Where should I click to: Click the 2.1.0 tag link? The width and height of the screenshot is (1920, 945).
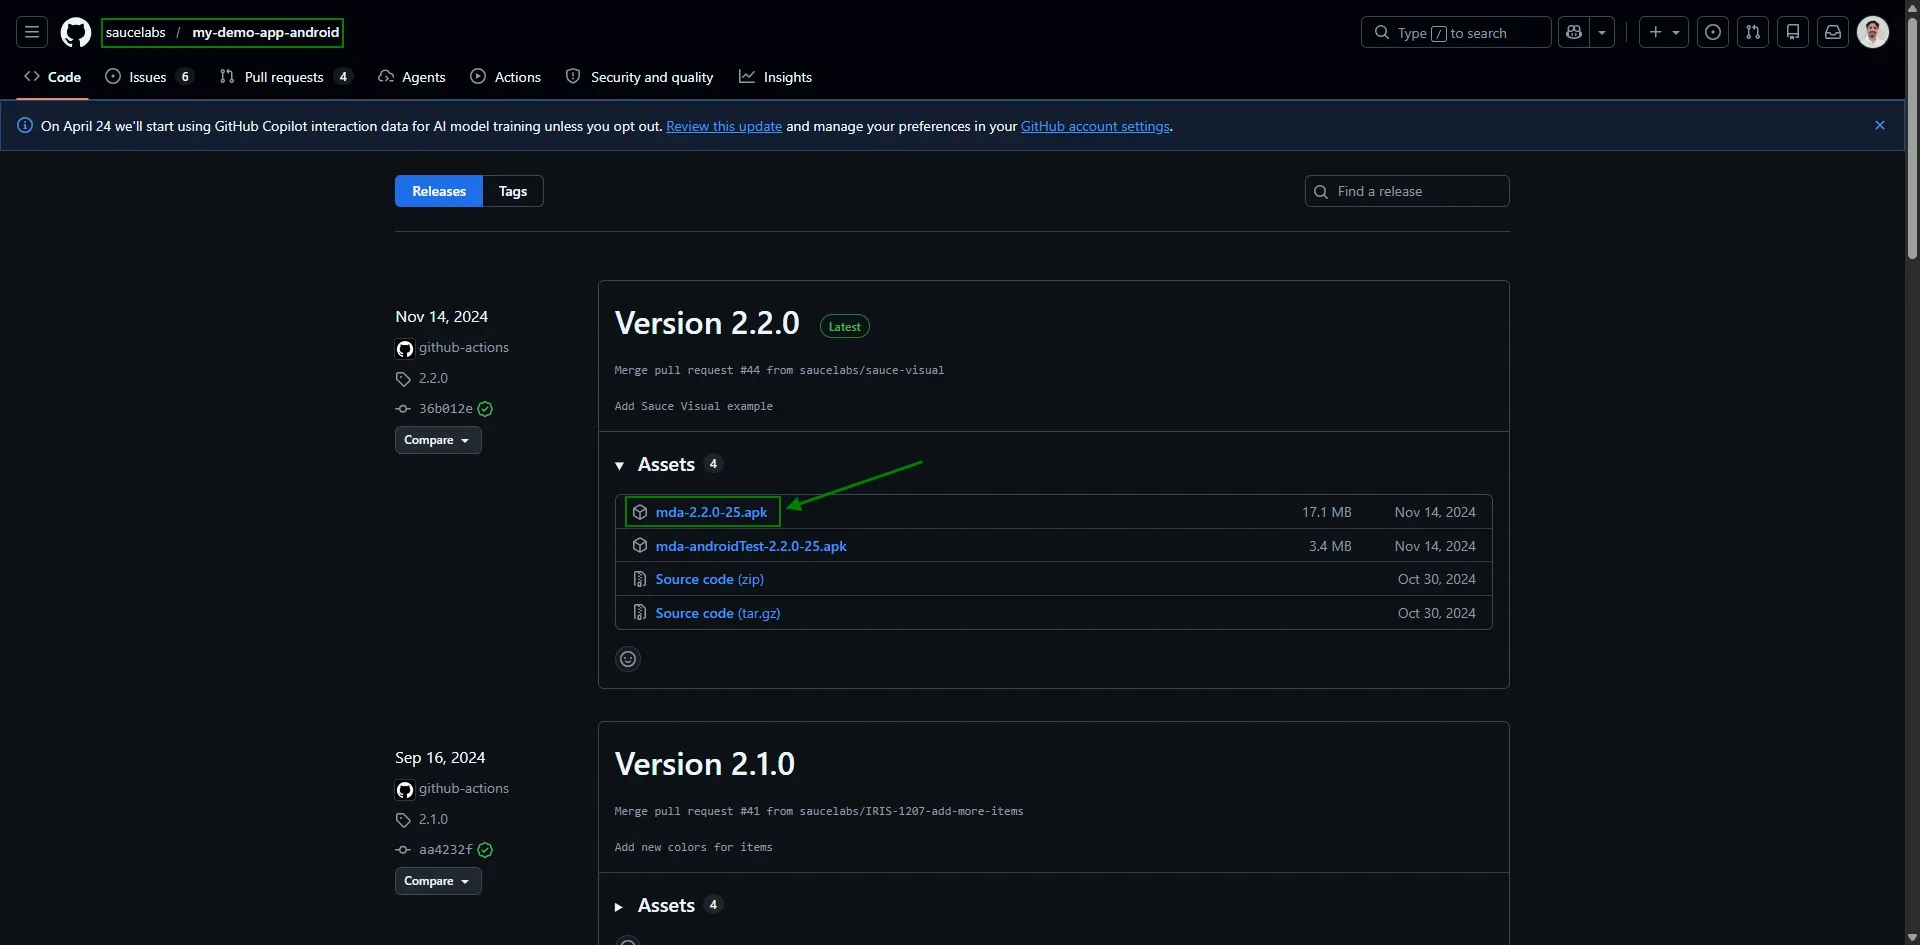point(433,819)
